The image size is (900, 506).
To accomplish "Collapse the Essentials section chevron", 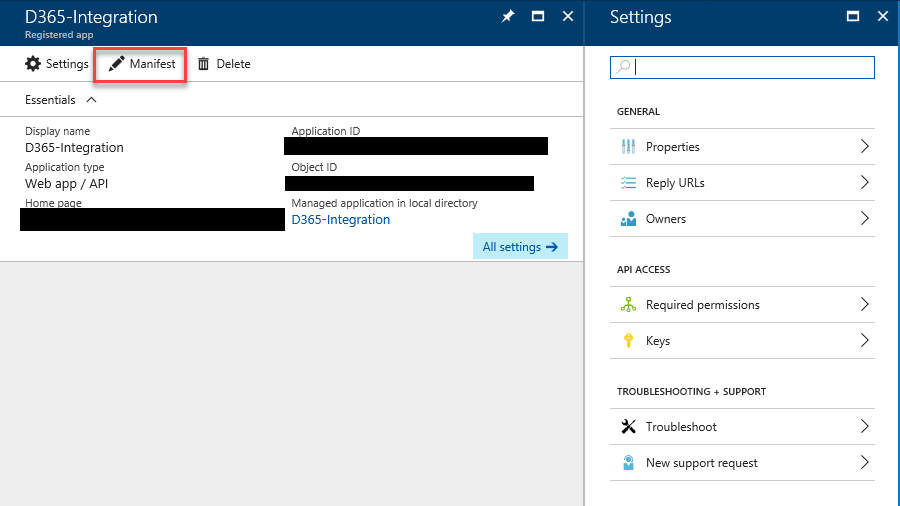I will (91, 100).
